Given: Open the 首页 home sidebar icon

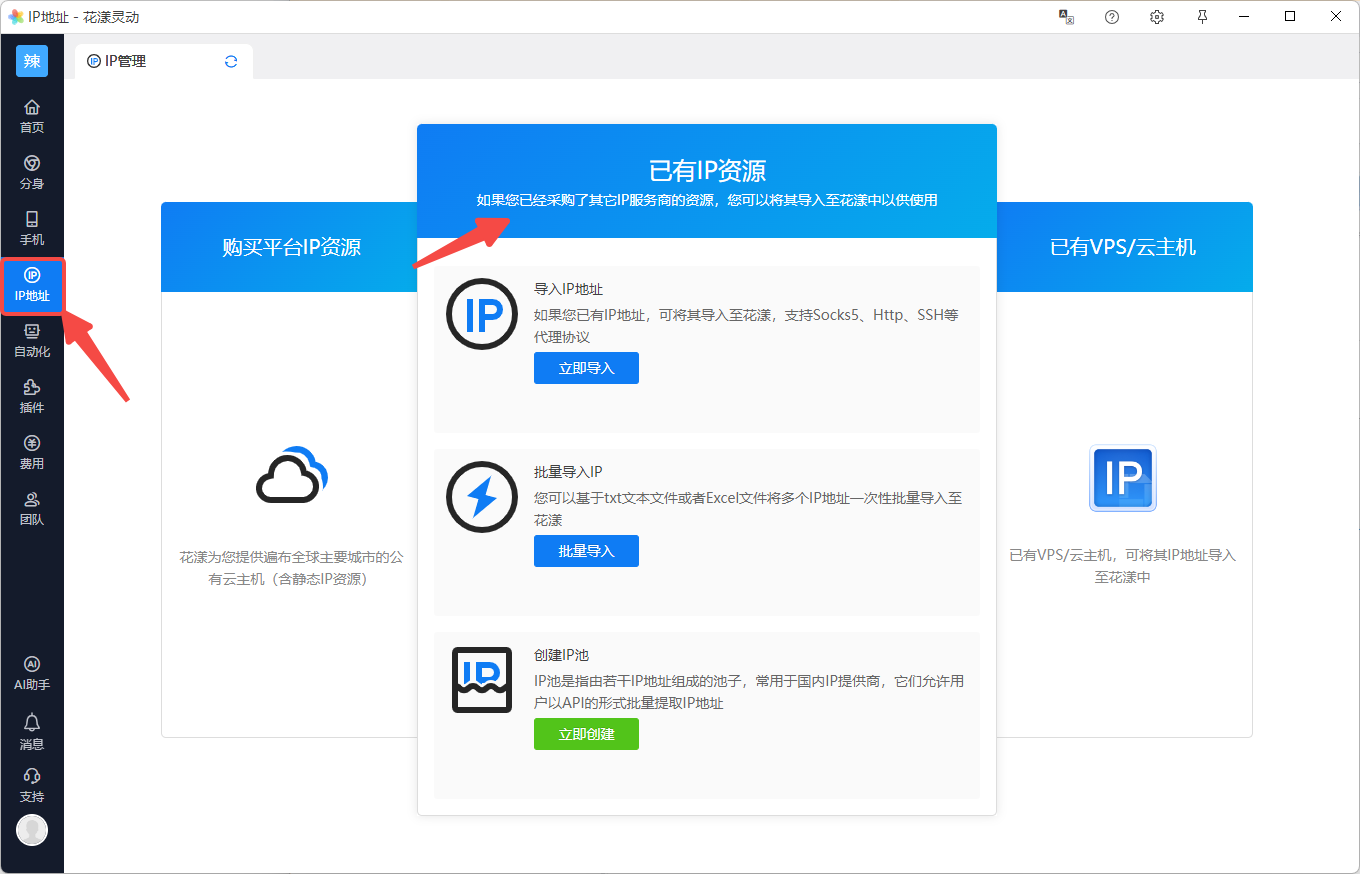Looking at the screenshot, I should click(32, 115).
